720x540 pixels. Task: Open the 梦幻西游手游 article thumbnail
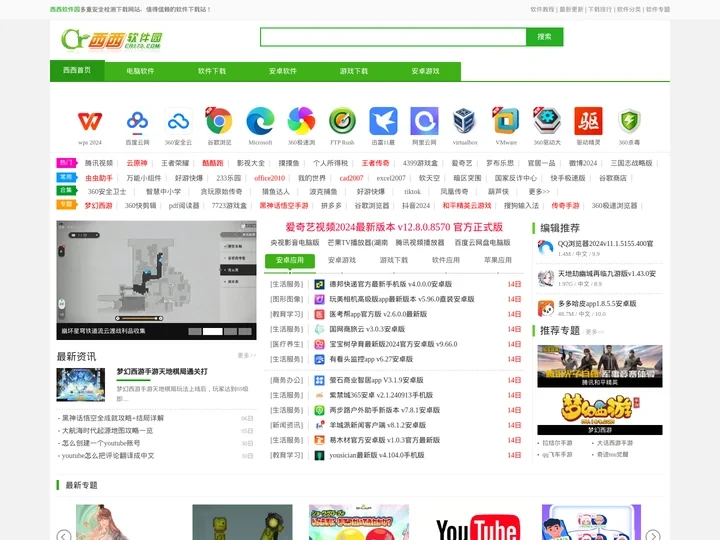coord(80,384)
